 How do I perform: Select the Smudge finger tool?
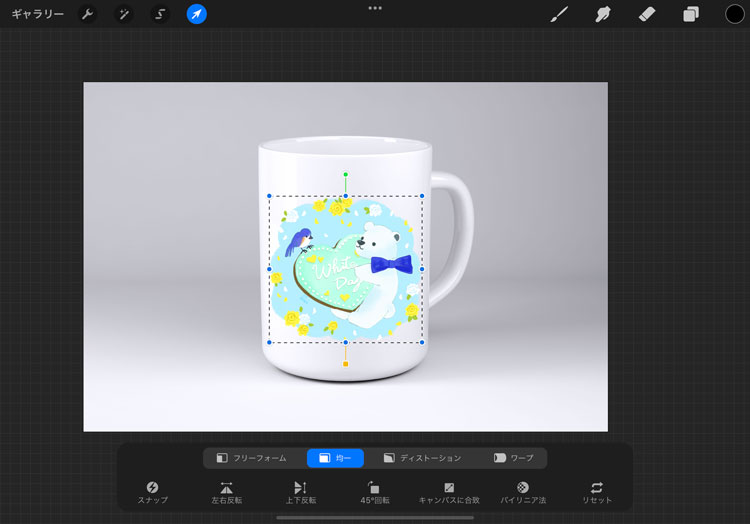coord(603,14)
